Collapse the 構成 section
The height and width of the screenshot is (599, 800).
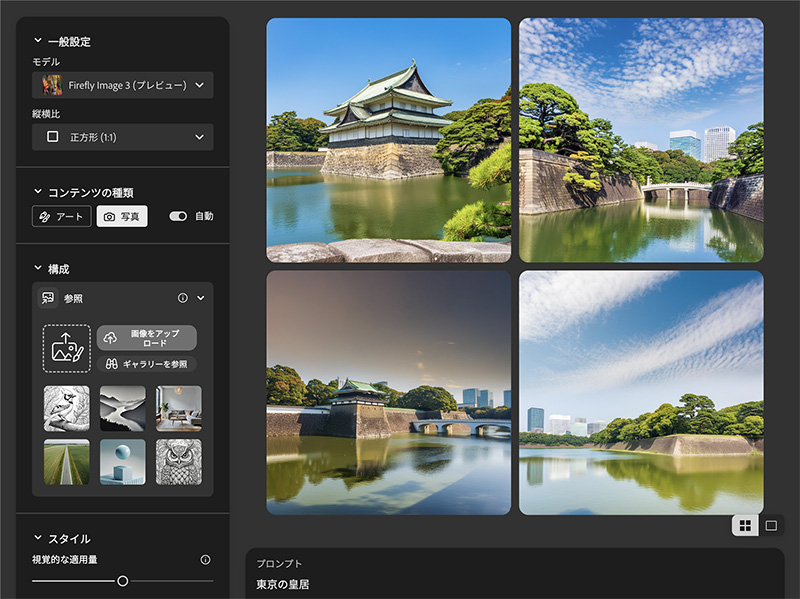(x=38, y=269)
